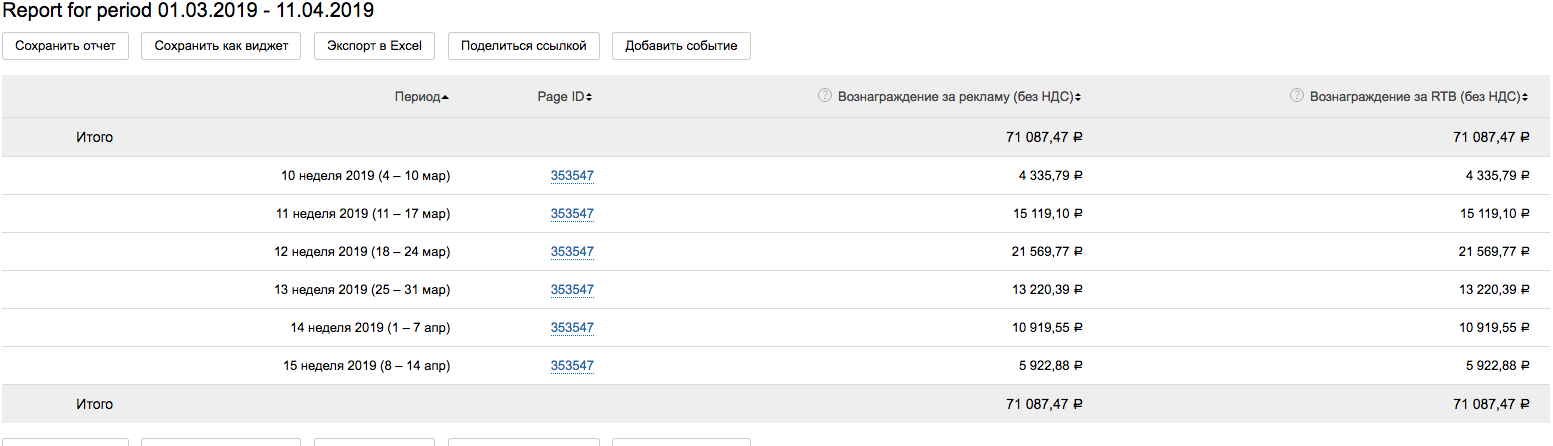The width and height of the screenshot is (1553, 446).
Task: Open Page ID 353547 link for week 10
Action: click(572, 176)
